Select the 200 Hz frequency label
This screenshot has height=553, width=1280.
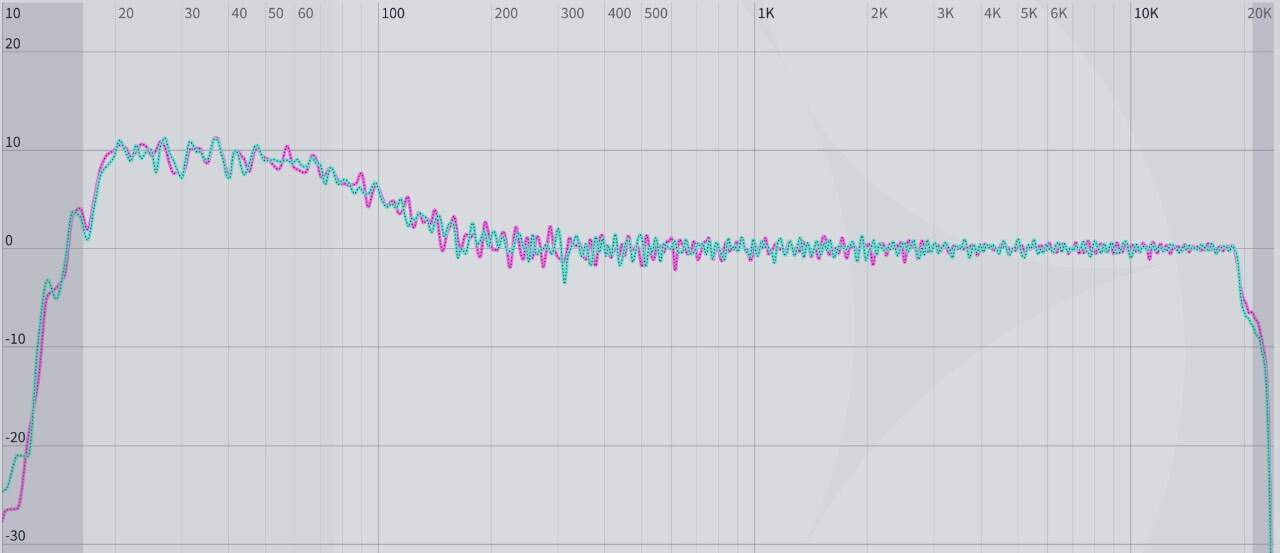(x=507, y=14)
